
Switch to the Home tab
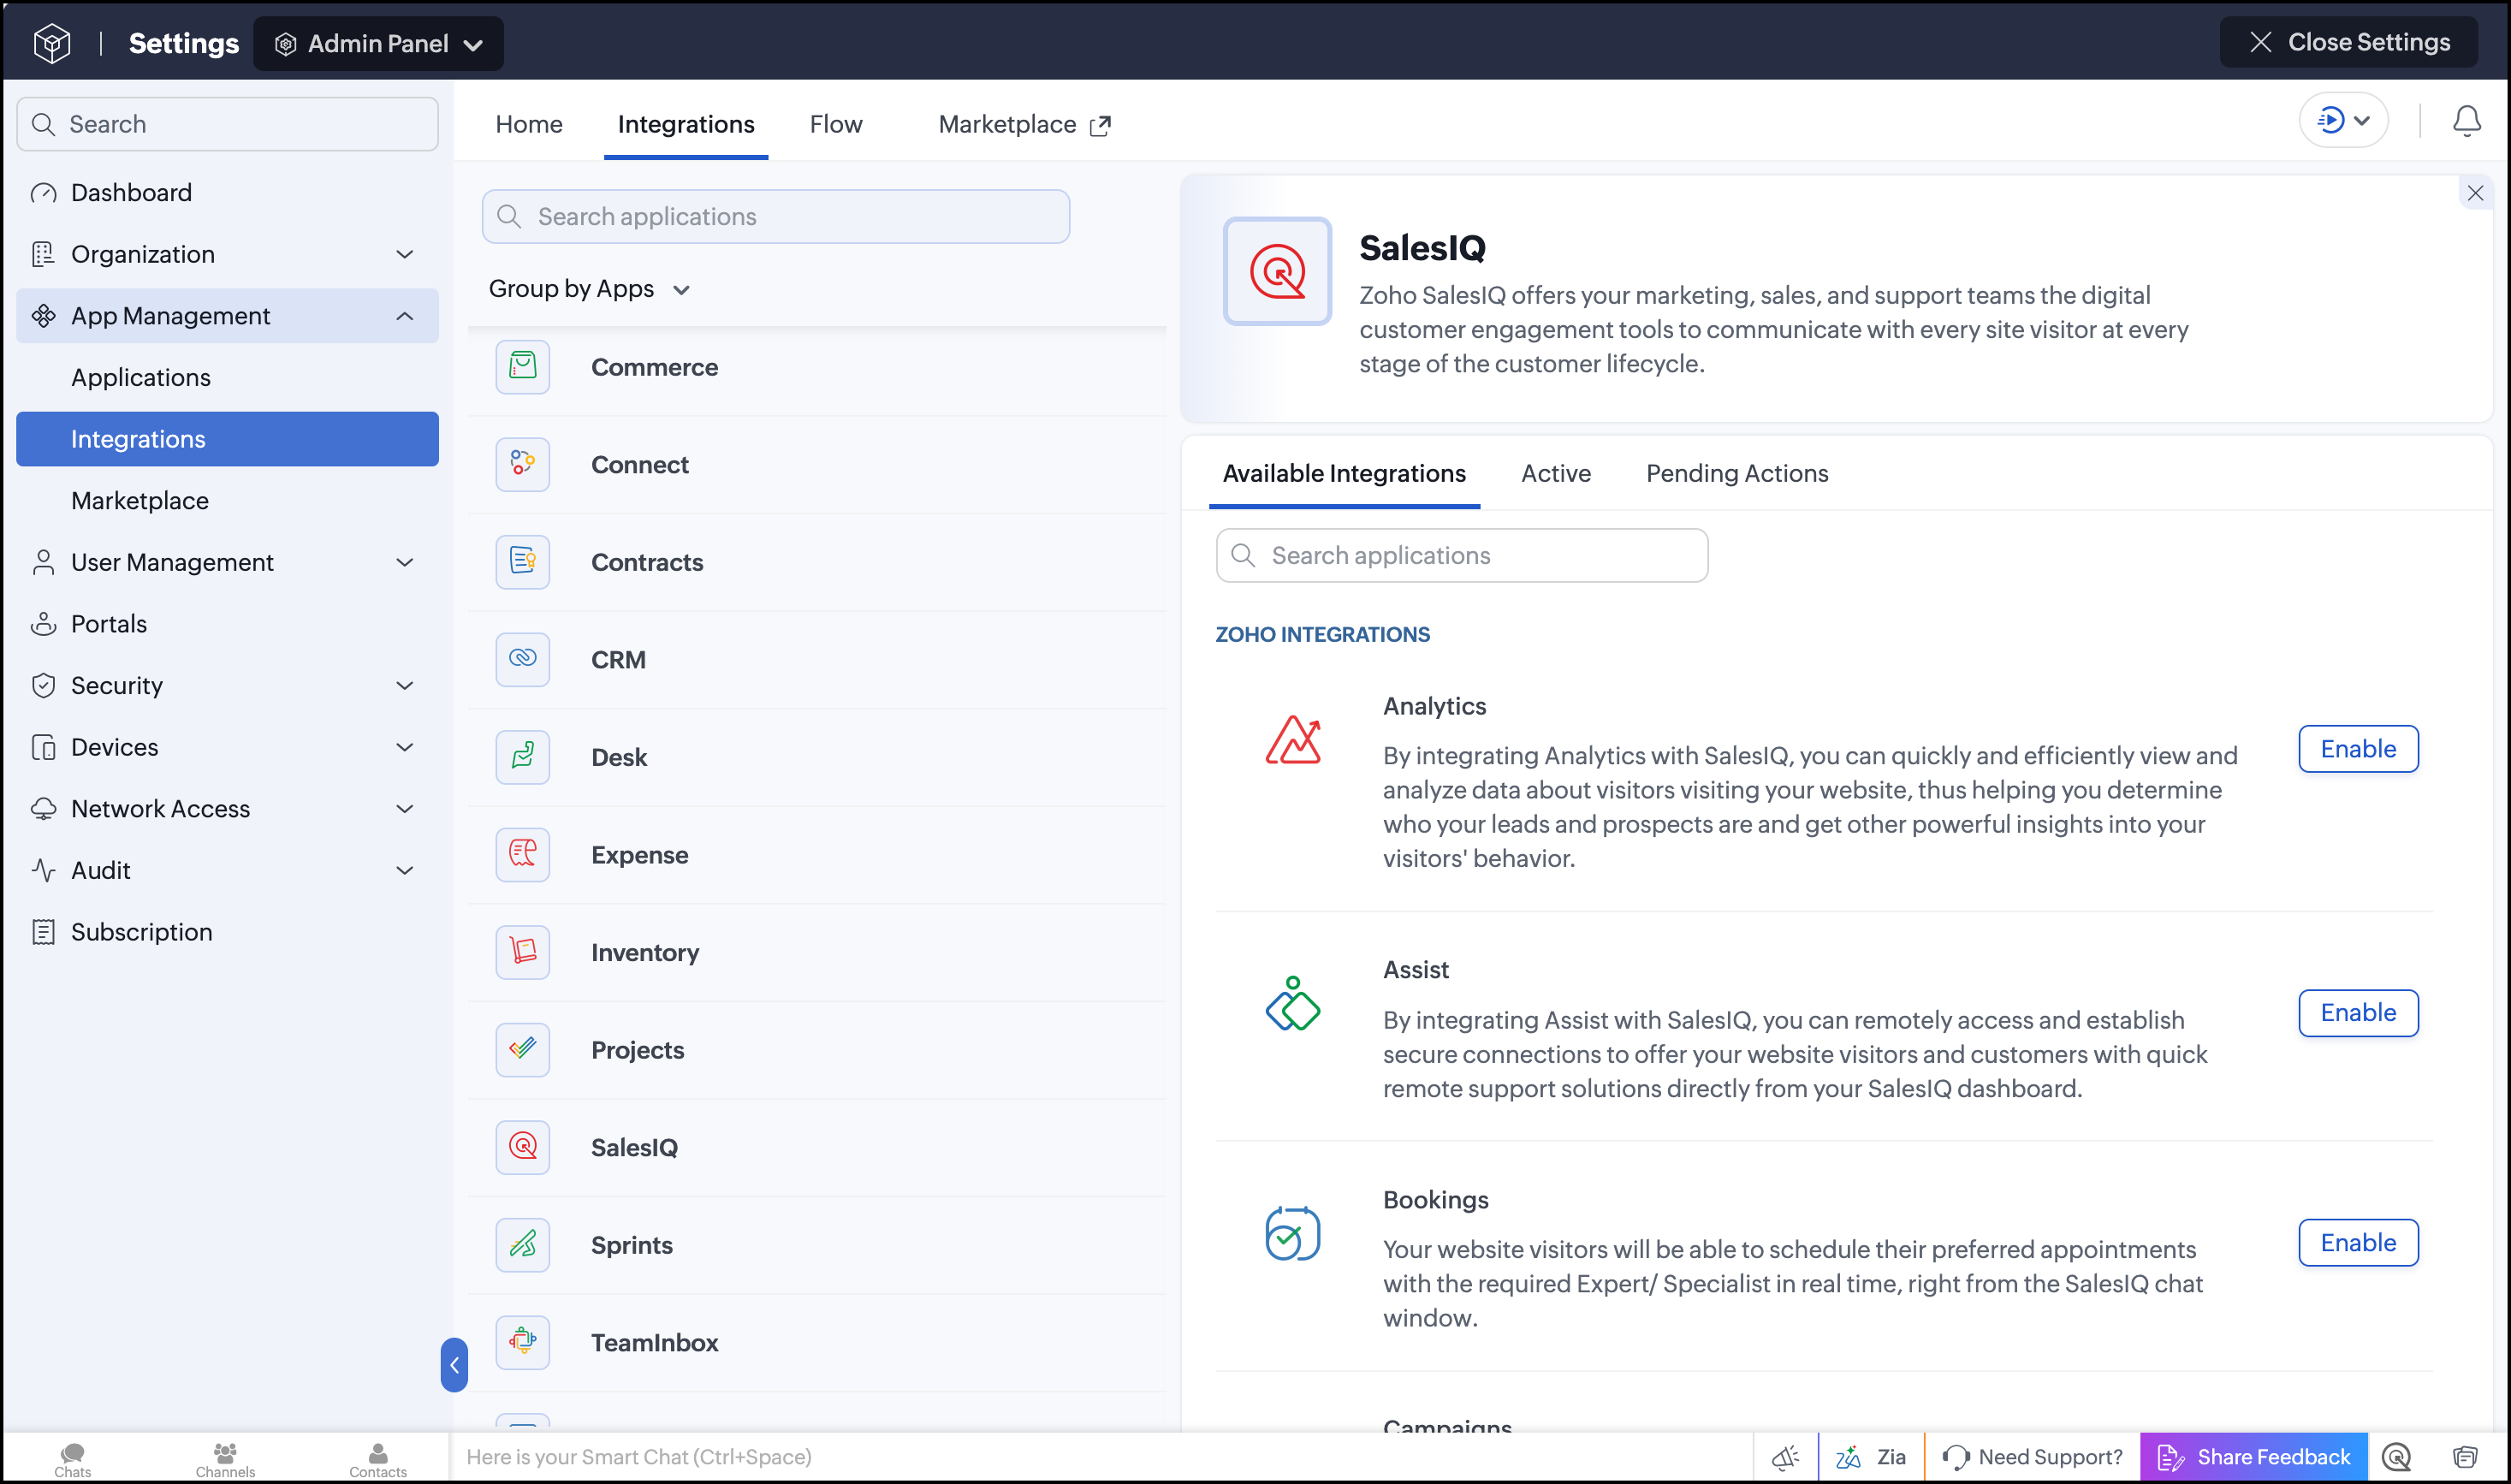(529, 124)
